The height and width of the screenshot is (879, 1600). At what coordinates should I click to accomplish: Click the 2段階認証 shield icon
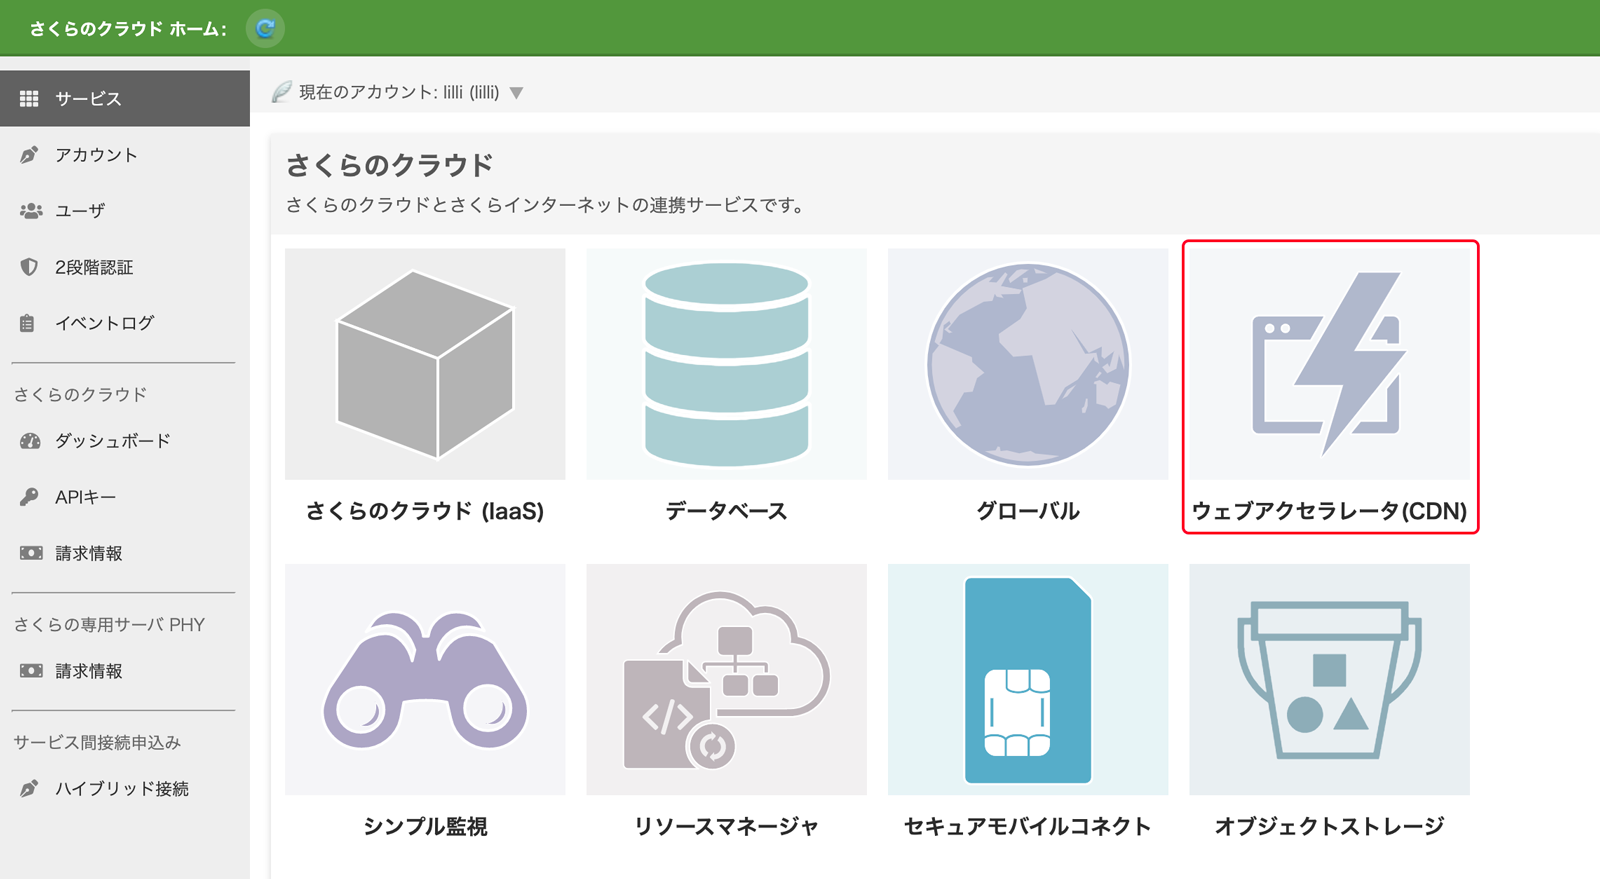(29, 267)
